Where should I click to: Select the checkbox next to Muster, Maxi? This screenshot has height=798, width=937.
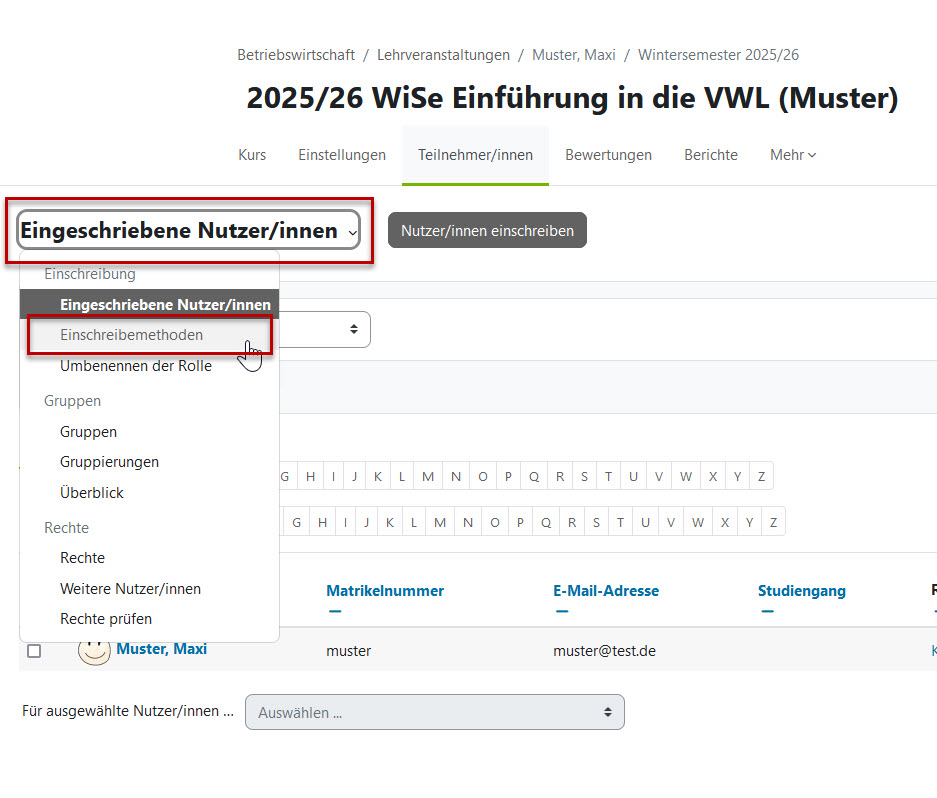coord(34,650)
